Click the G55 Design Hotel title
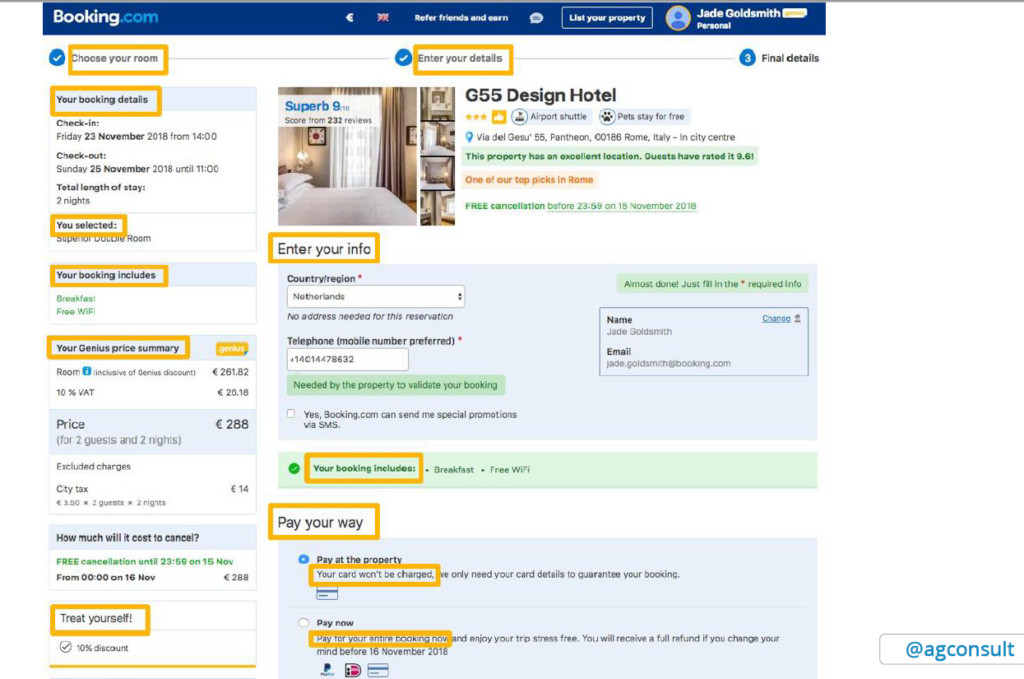The image size is (1024, 679). [540, 95]
